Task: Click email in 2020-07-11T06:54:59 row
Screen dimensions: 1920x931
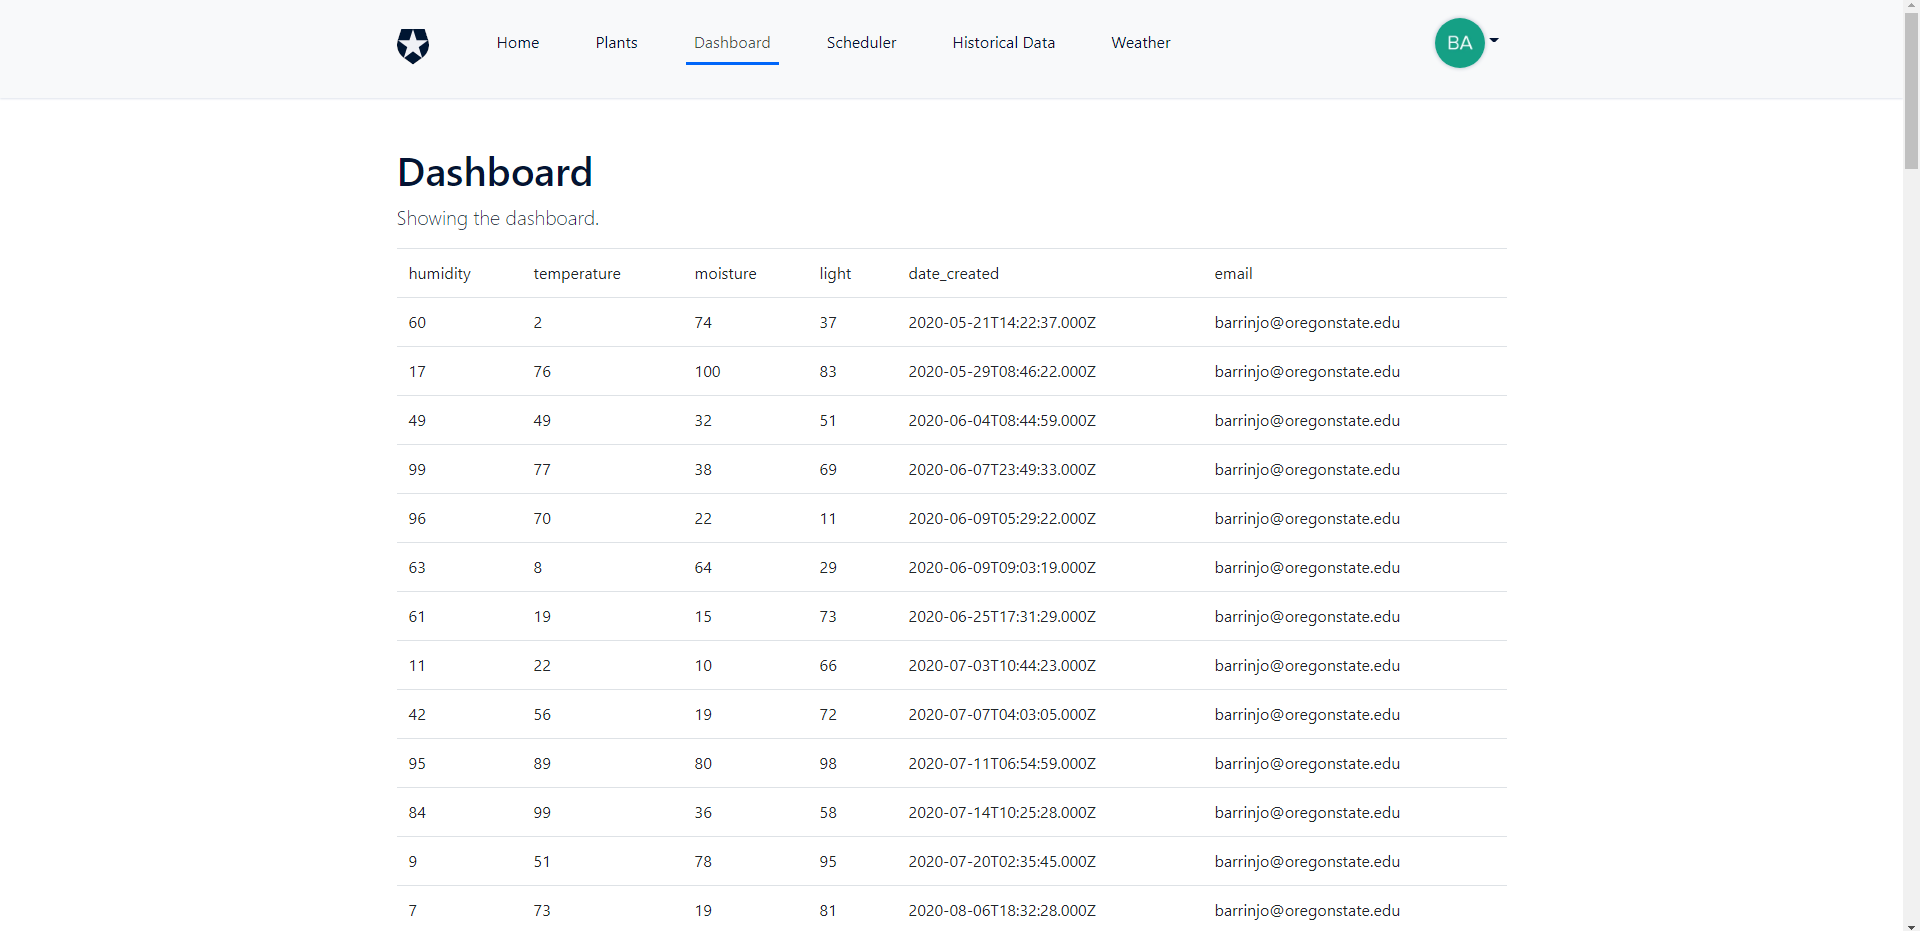Action: click(x=1306, y=764)
